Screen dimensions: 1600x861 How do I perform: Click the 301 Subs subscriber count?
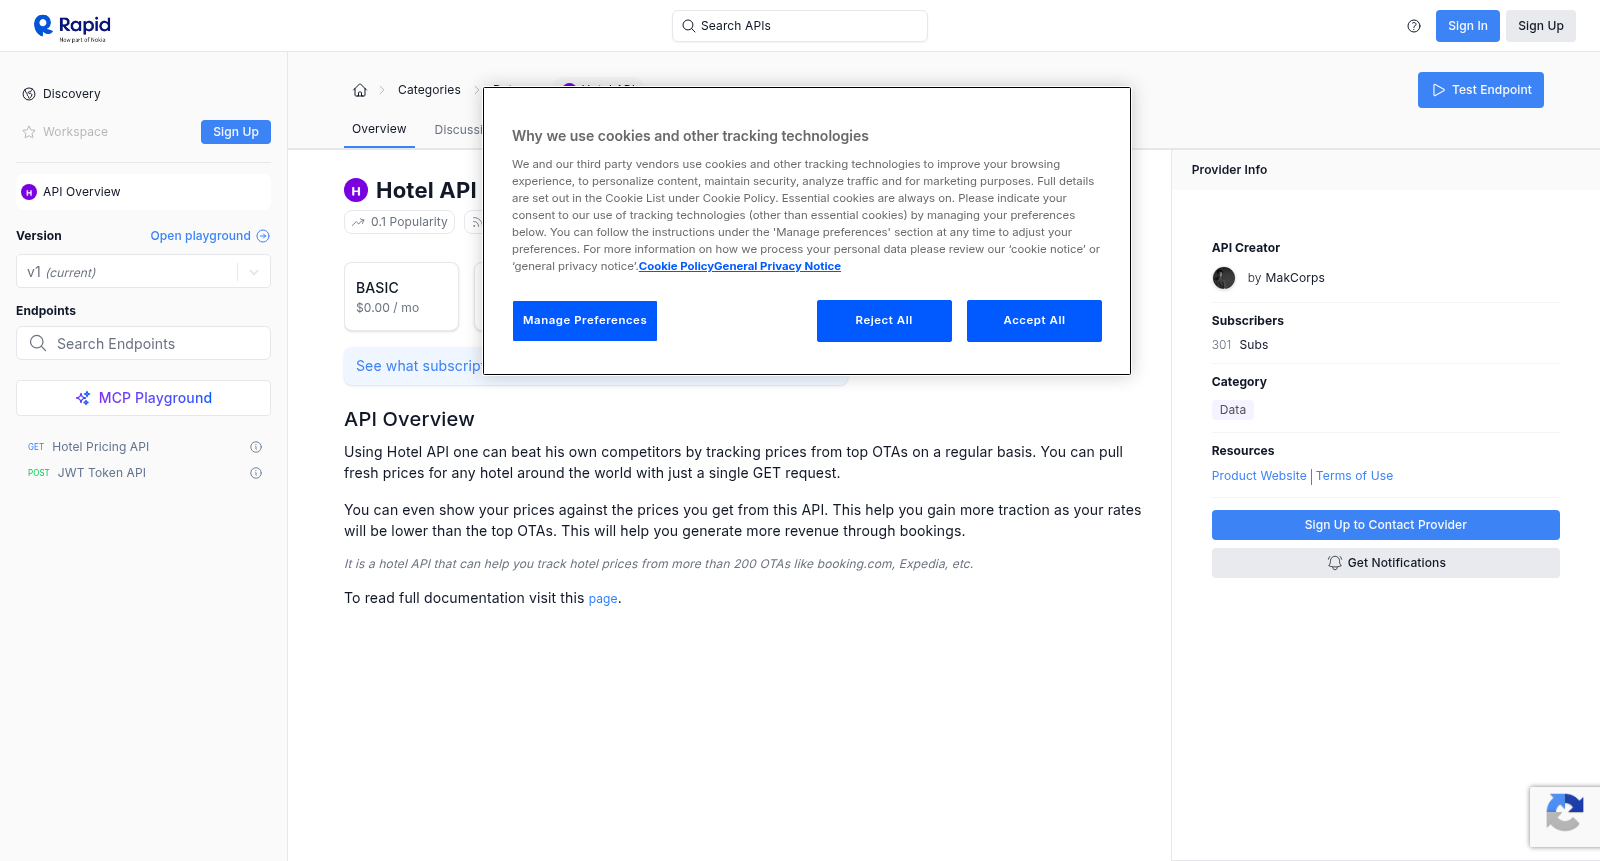[1239, 345]
